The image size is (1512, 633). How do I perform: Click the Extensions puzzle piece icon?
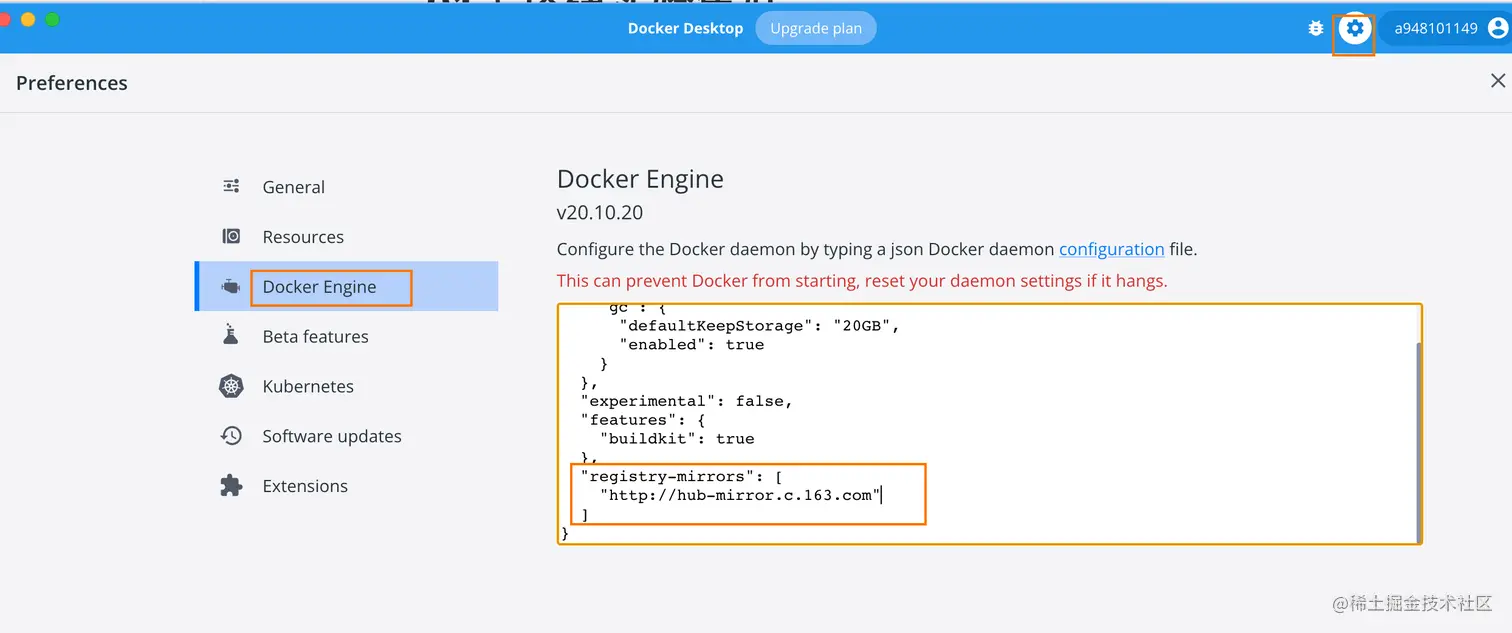tap(231, 486)
